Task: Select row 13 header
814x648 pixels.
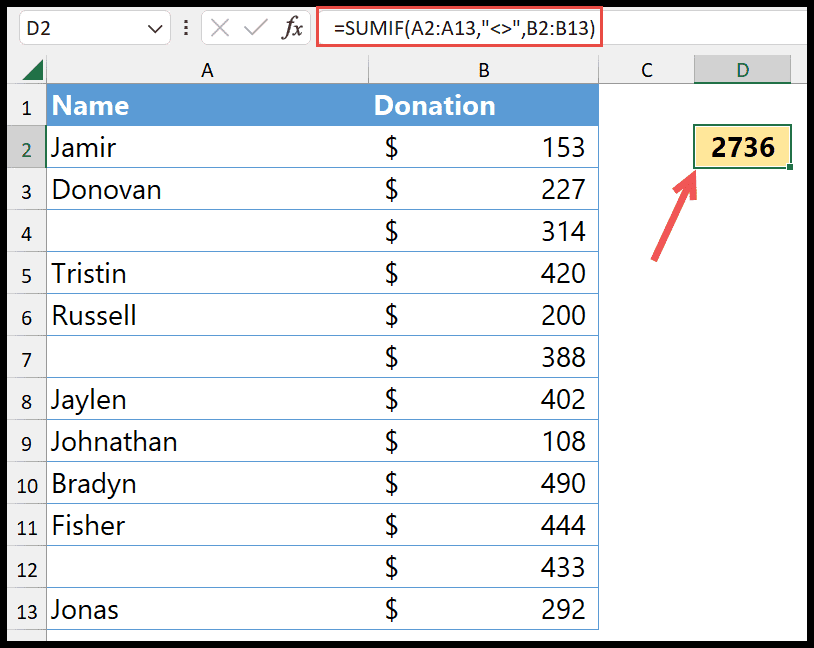Action: [26, 610]
